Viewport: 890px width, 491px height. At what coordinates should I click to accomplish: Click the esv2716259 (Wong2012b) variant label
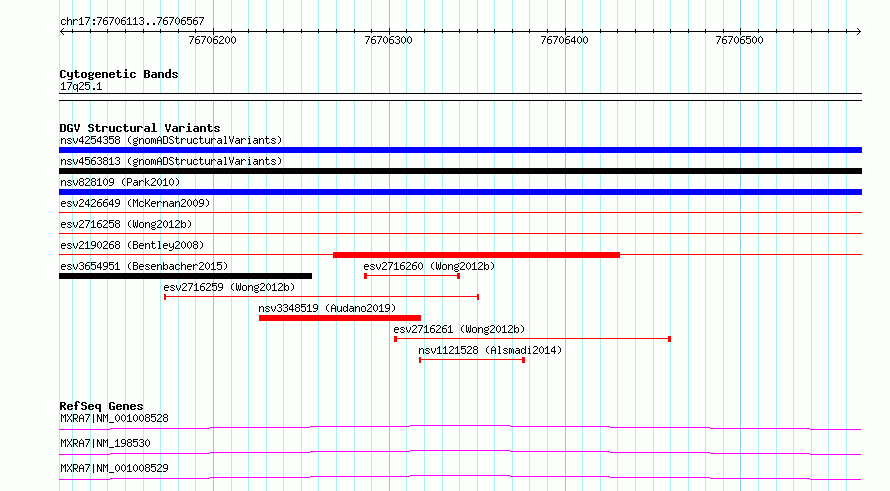(x=229, y=287)
